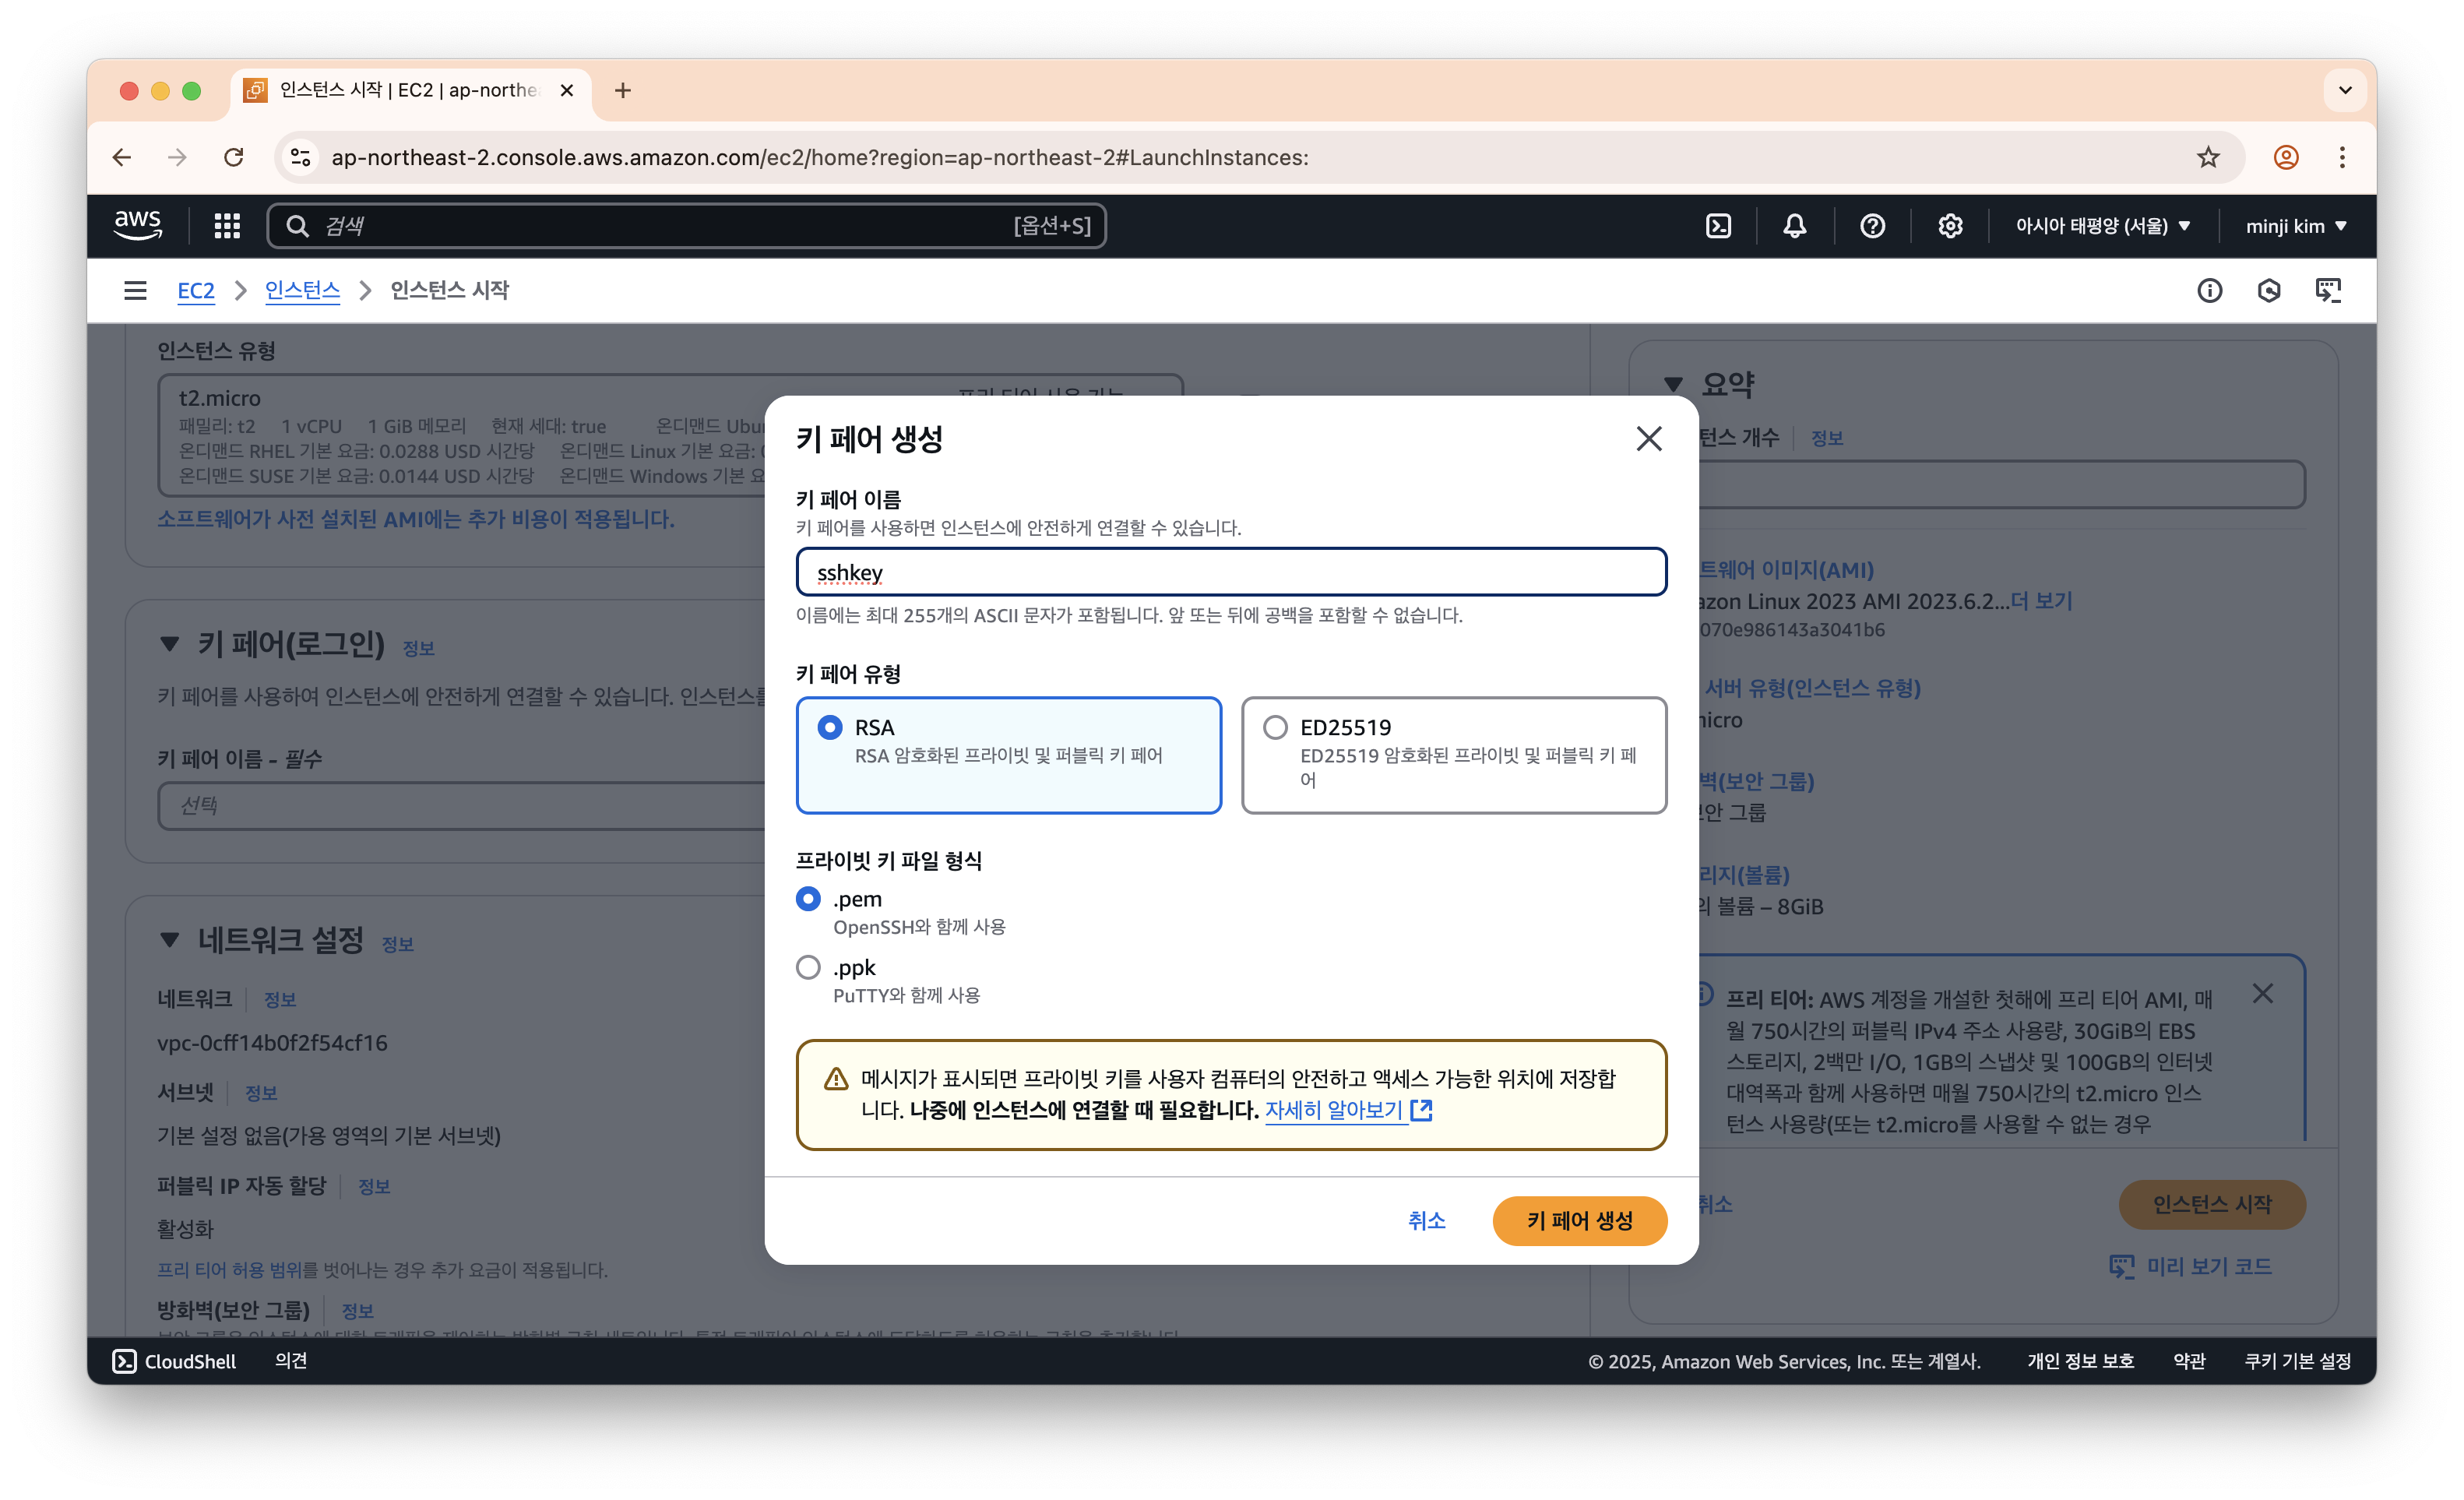Viewport: 2464px width, 1500px height.
Task: Open the info panel icon
Action: (x=2209, y=290)
